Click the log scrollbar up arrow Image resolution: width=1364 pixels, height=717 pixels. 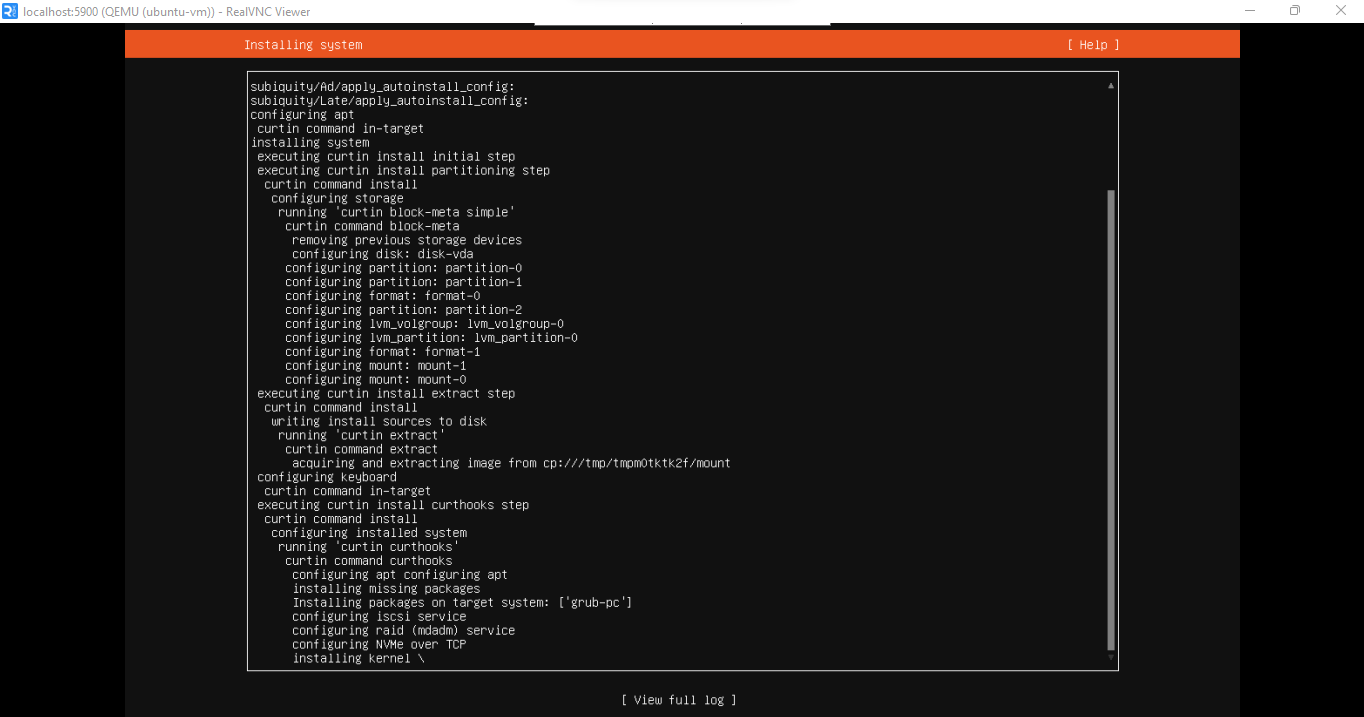tap(1111, 86)
